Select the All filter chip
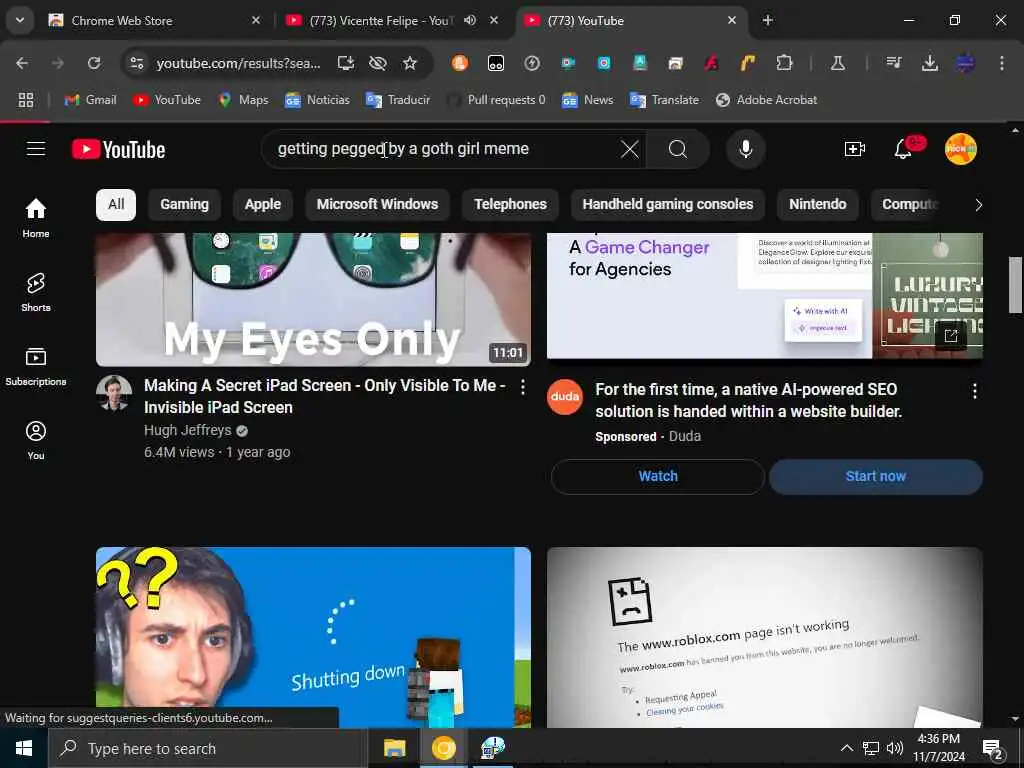 tap(116, 204)
